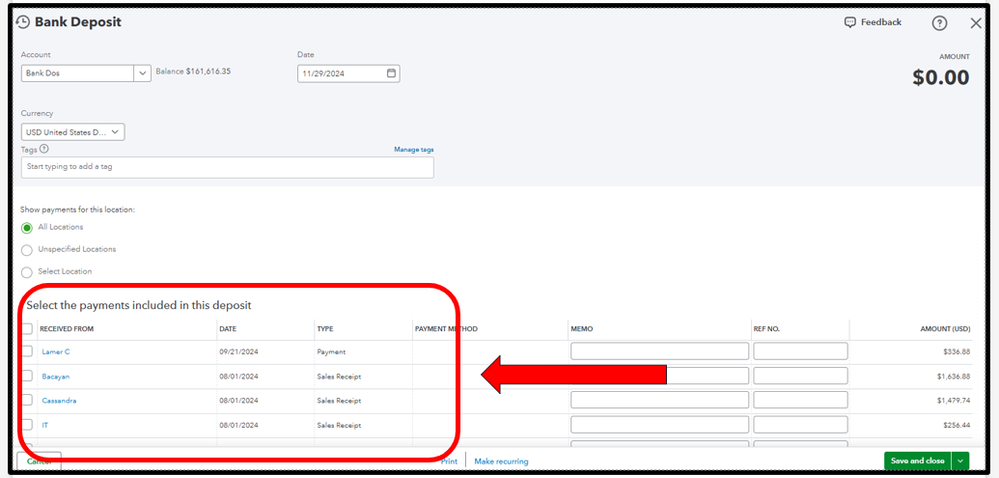This screenshot has height=478, width=999.
Task: Click the Ref No. field for Bacayan row
Action: pyautogui.click(x=800, y=376)
